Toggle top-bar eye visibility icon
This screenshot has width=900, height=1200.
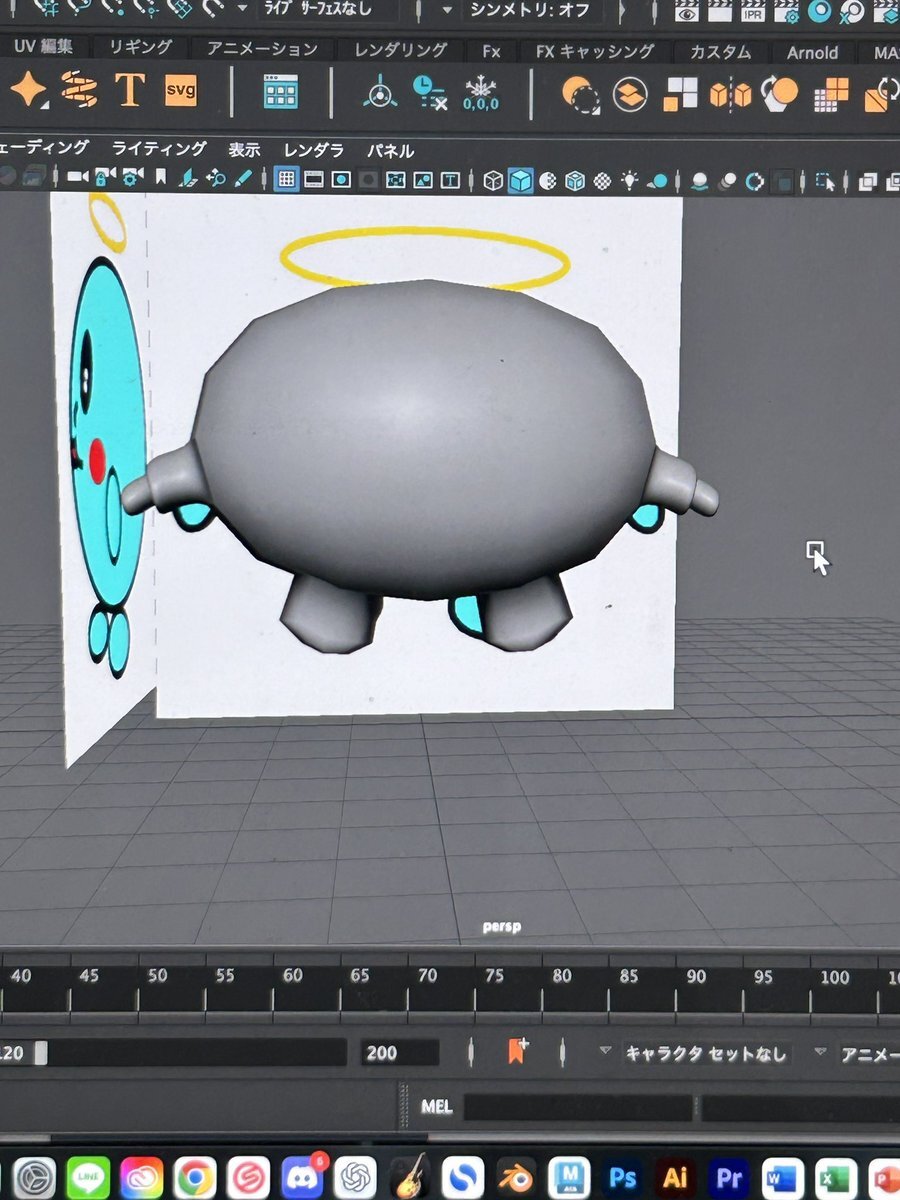(x=686, y=12)
